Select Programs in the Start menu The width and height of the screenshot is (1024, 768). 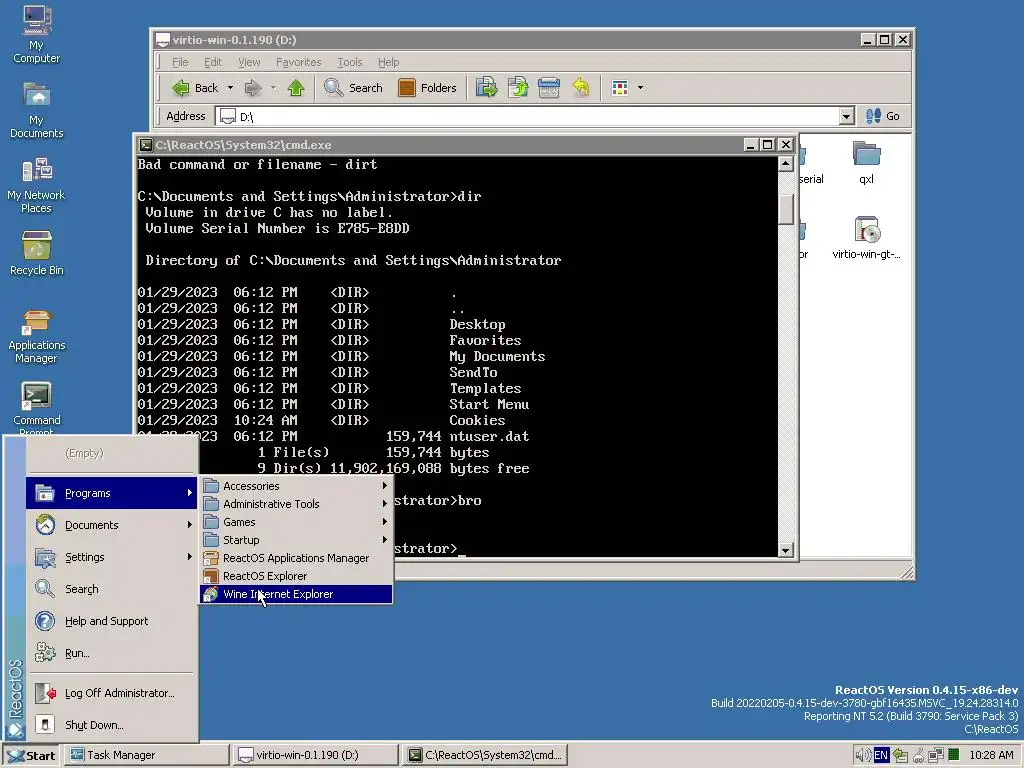pos(111,493)
